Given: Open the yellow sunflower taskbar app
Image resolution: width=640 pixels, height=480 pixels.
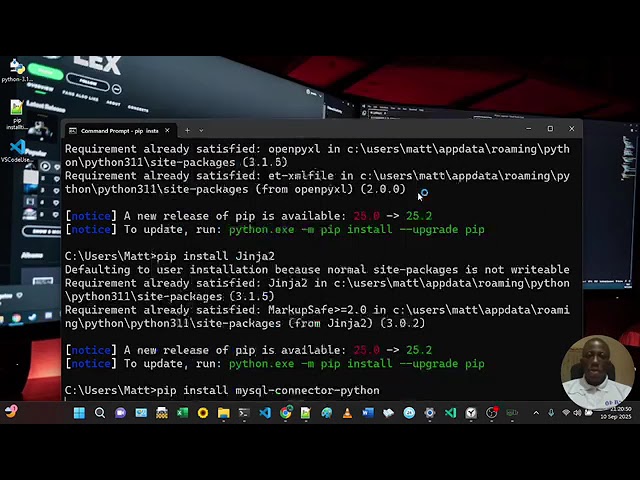Looking at the screenshot, I should 203,413.
